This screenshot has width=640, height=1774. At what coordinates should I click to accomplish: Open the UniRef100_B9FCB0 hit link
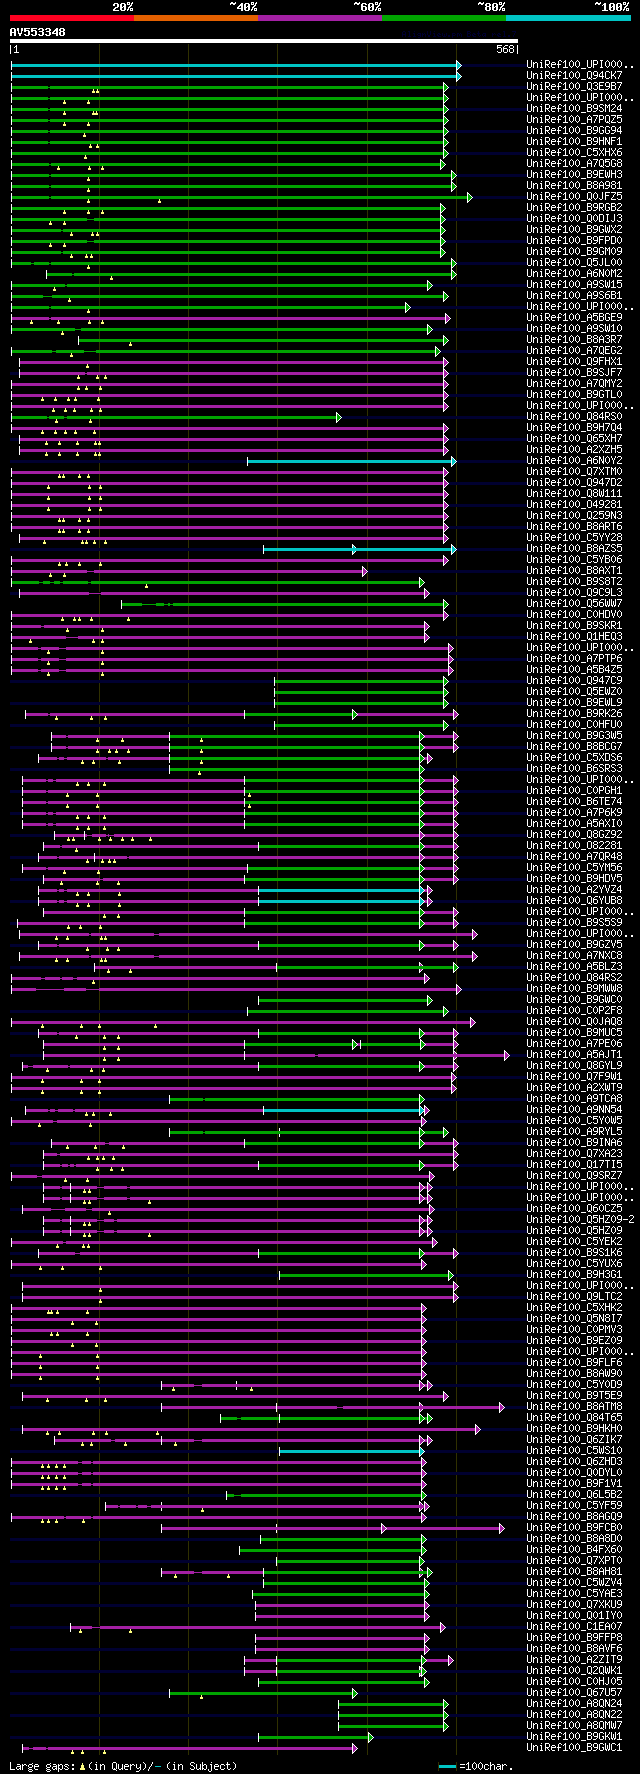pos(574,1528)
